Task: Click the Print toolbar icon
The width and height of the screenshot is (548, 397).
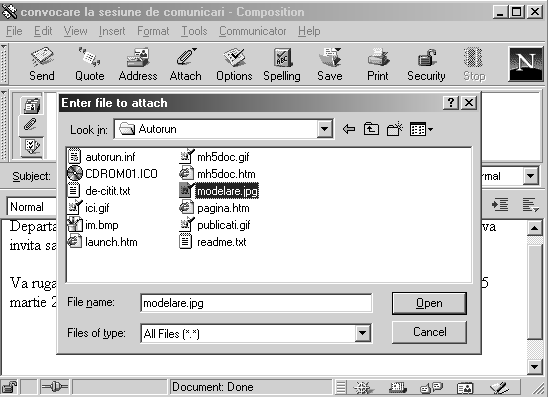Action: [x=378, y=64]
